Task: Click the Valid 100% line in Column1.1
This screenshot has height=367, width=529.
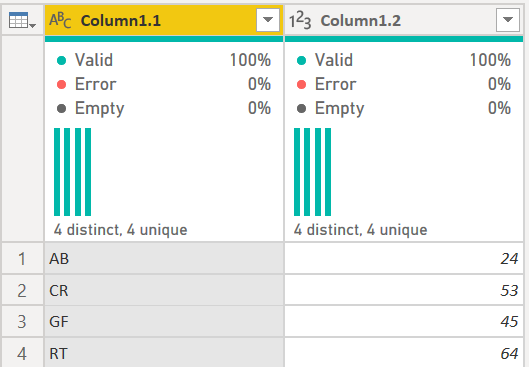Action: (x=164, y=60)
